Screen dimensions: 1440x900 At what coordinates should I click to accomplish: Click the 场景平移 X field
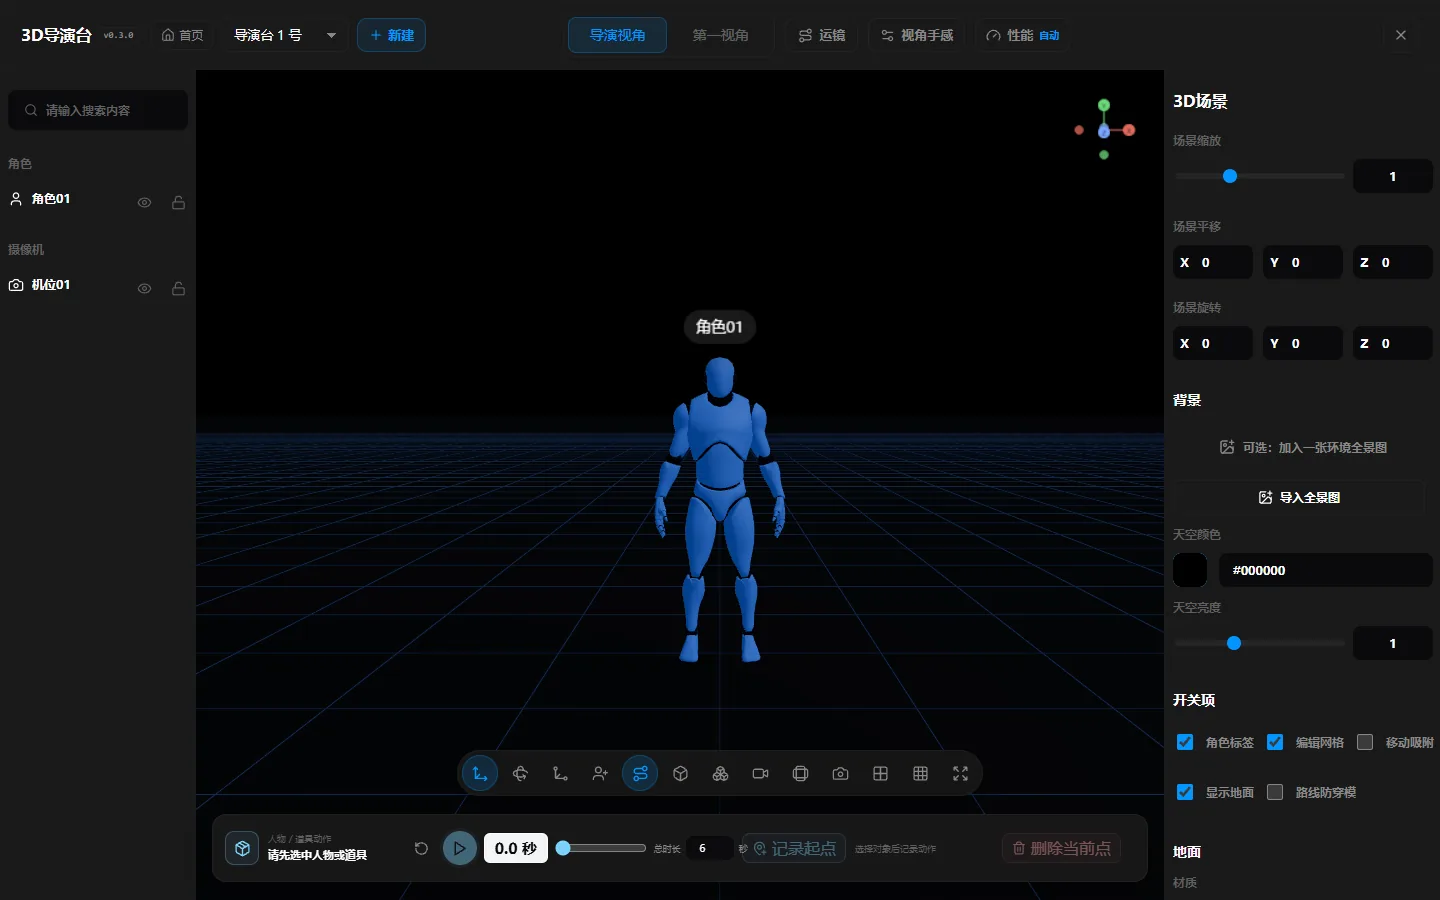pos(1212,262)
